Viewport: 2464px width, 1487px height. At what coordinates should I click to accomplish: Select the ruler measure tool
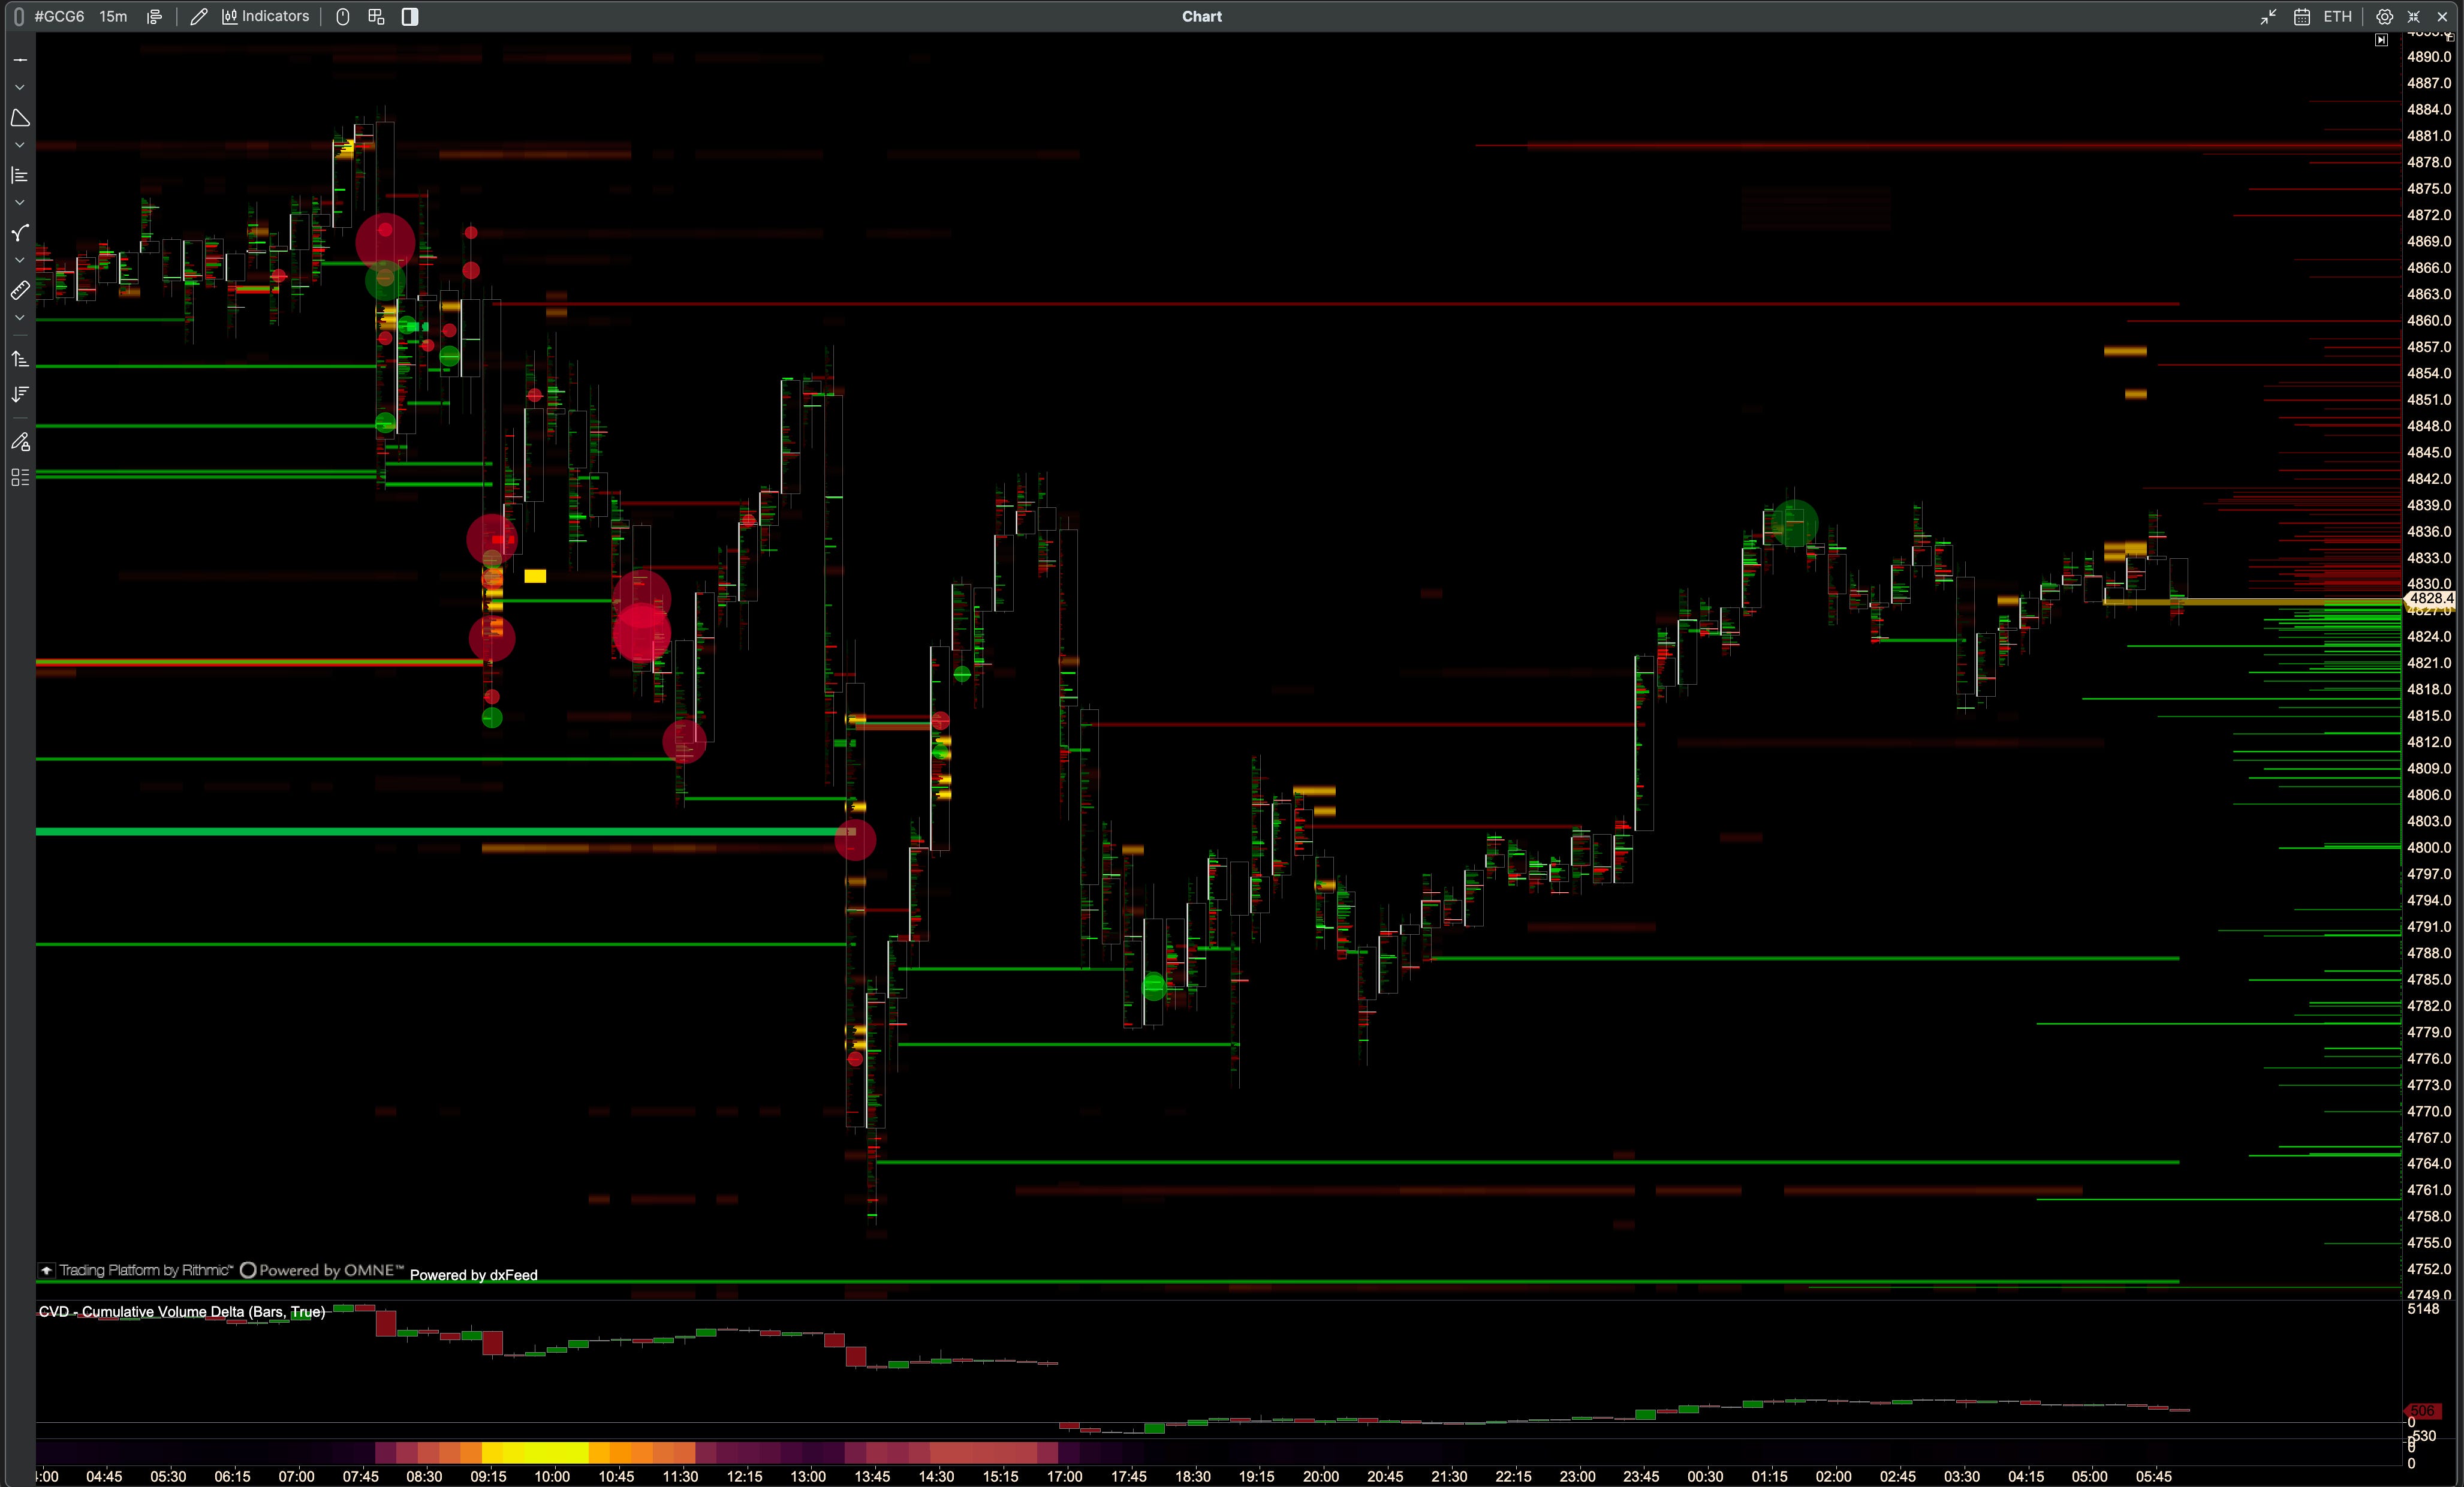(19, 290)
